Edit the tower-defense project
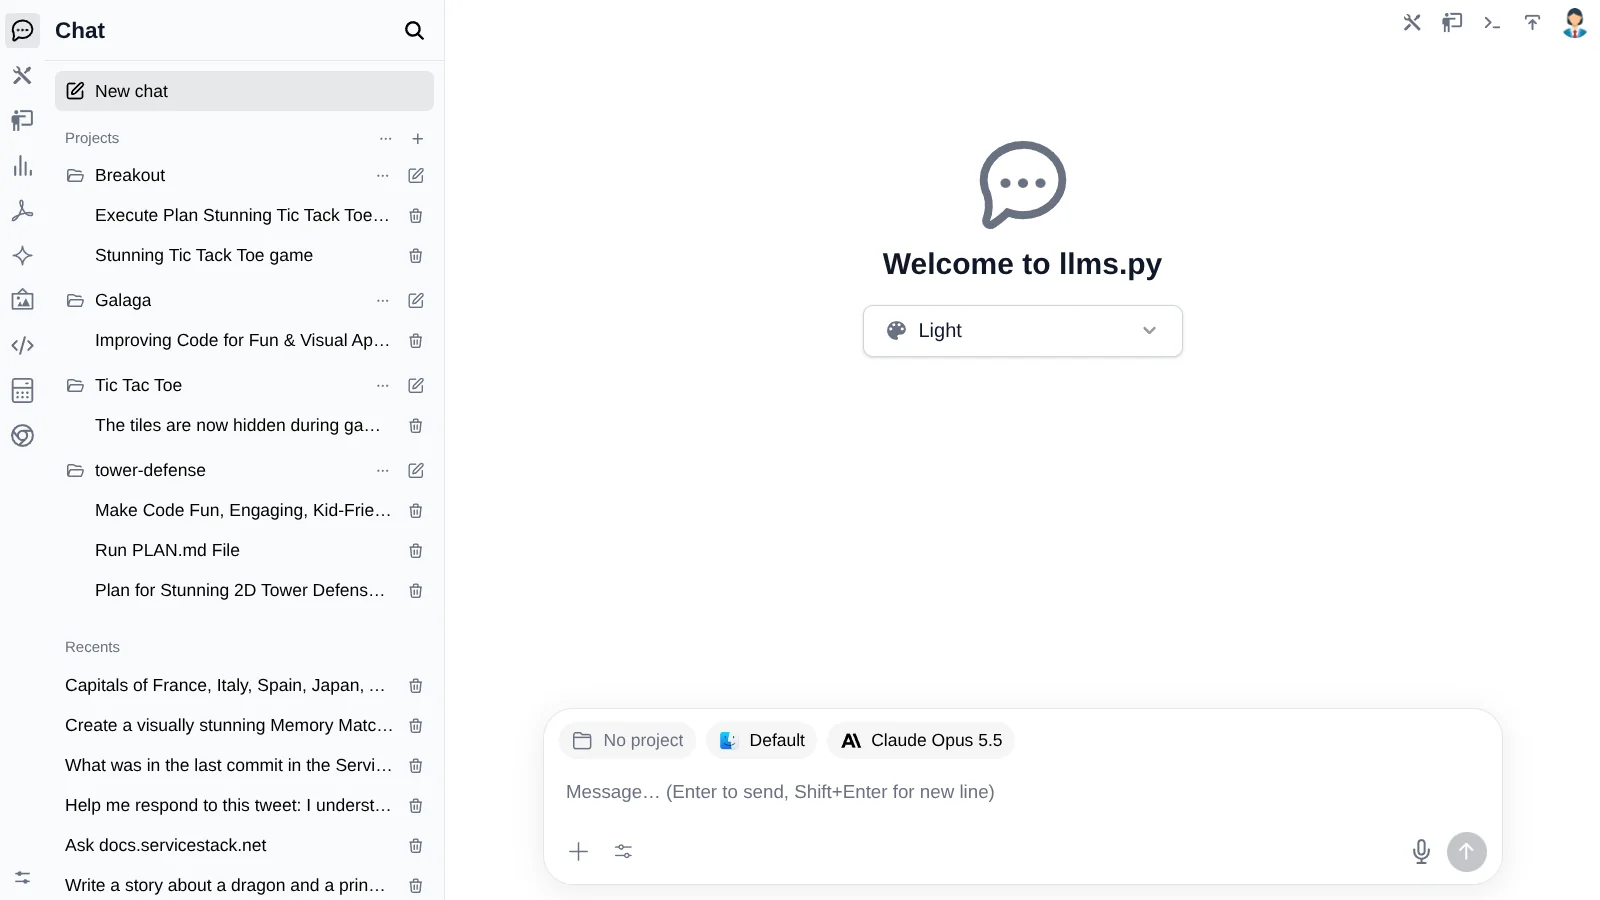 click(x=416, y=470)
